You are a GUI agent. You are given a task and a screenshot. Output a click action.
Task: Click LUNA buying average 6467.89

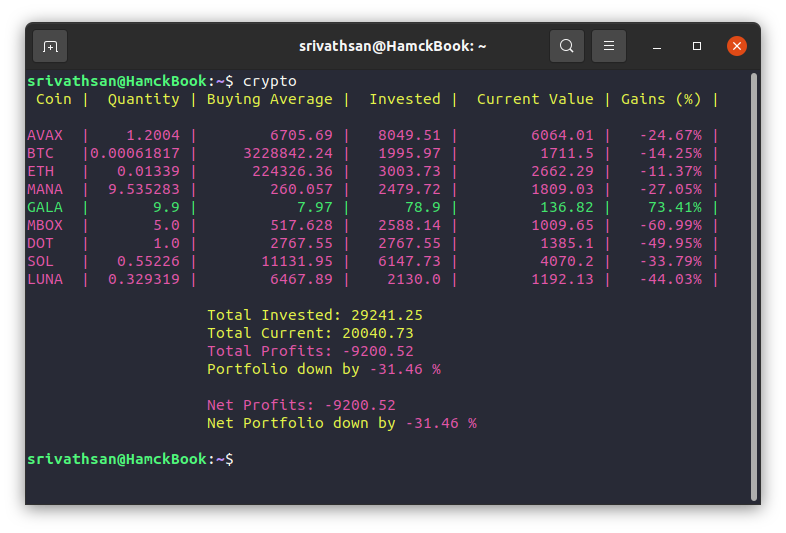pos(301,280)
